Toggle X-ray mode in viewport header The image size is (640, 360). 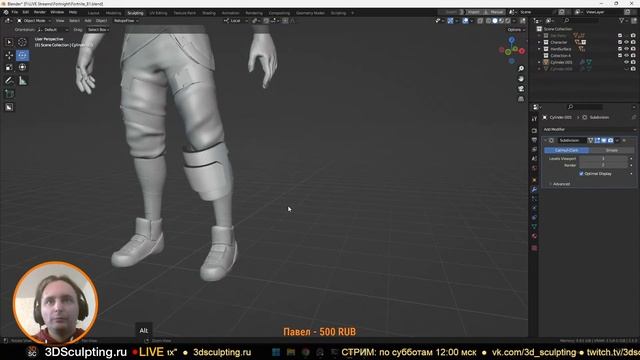tap(480, 21)
